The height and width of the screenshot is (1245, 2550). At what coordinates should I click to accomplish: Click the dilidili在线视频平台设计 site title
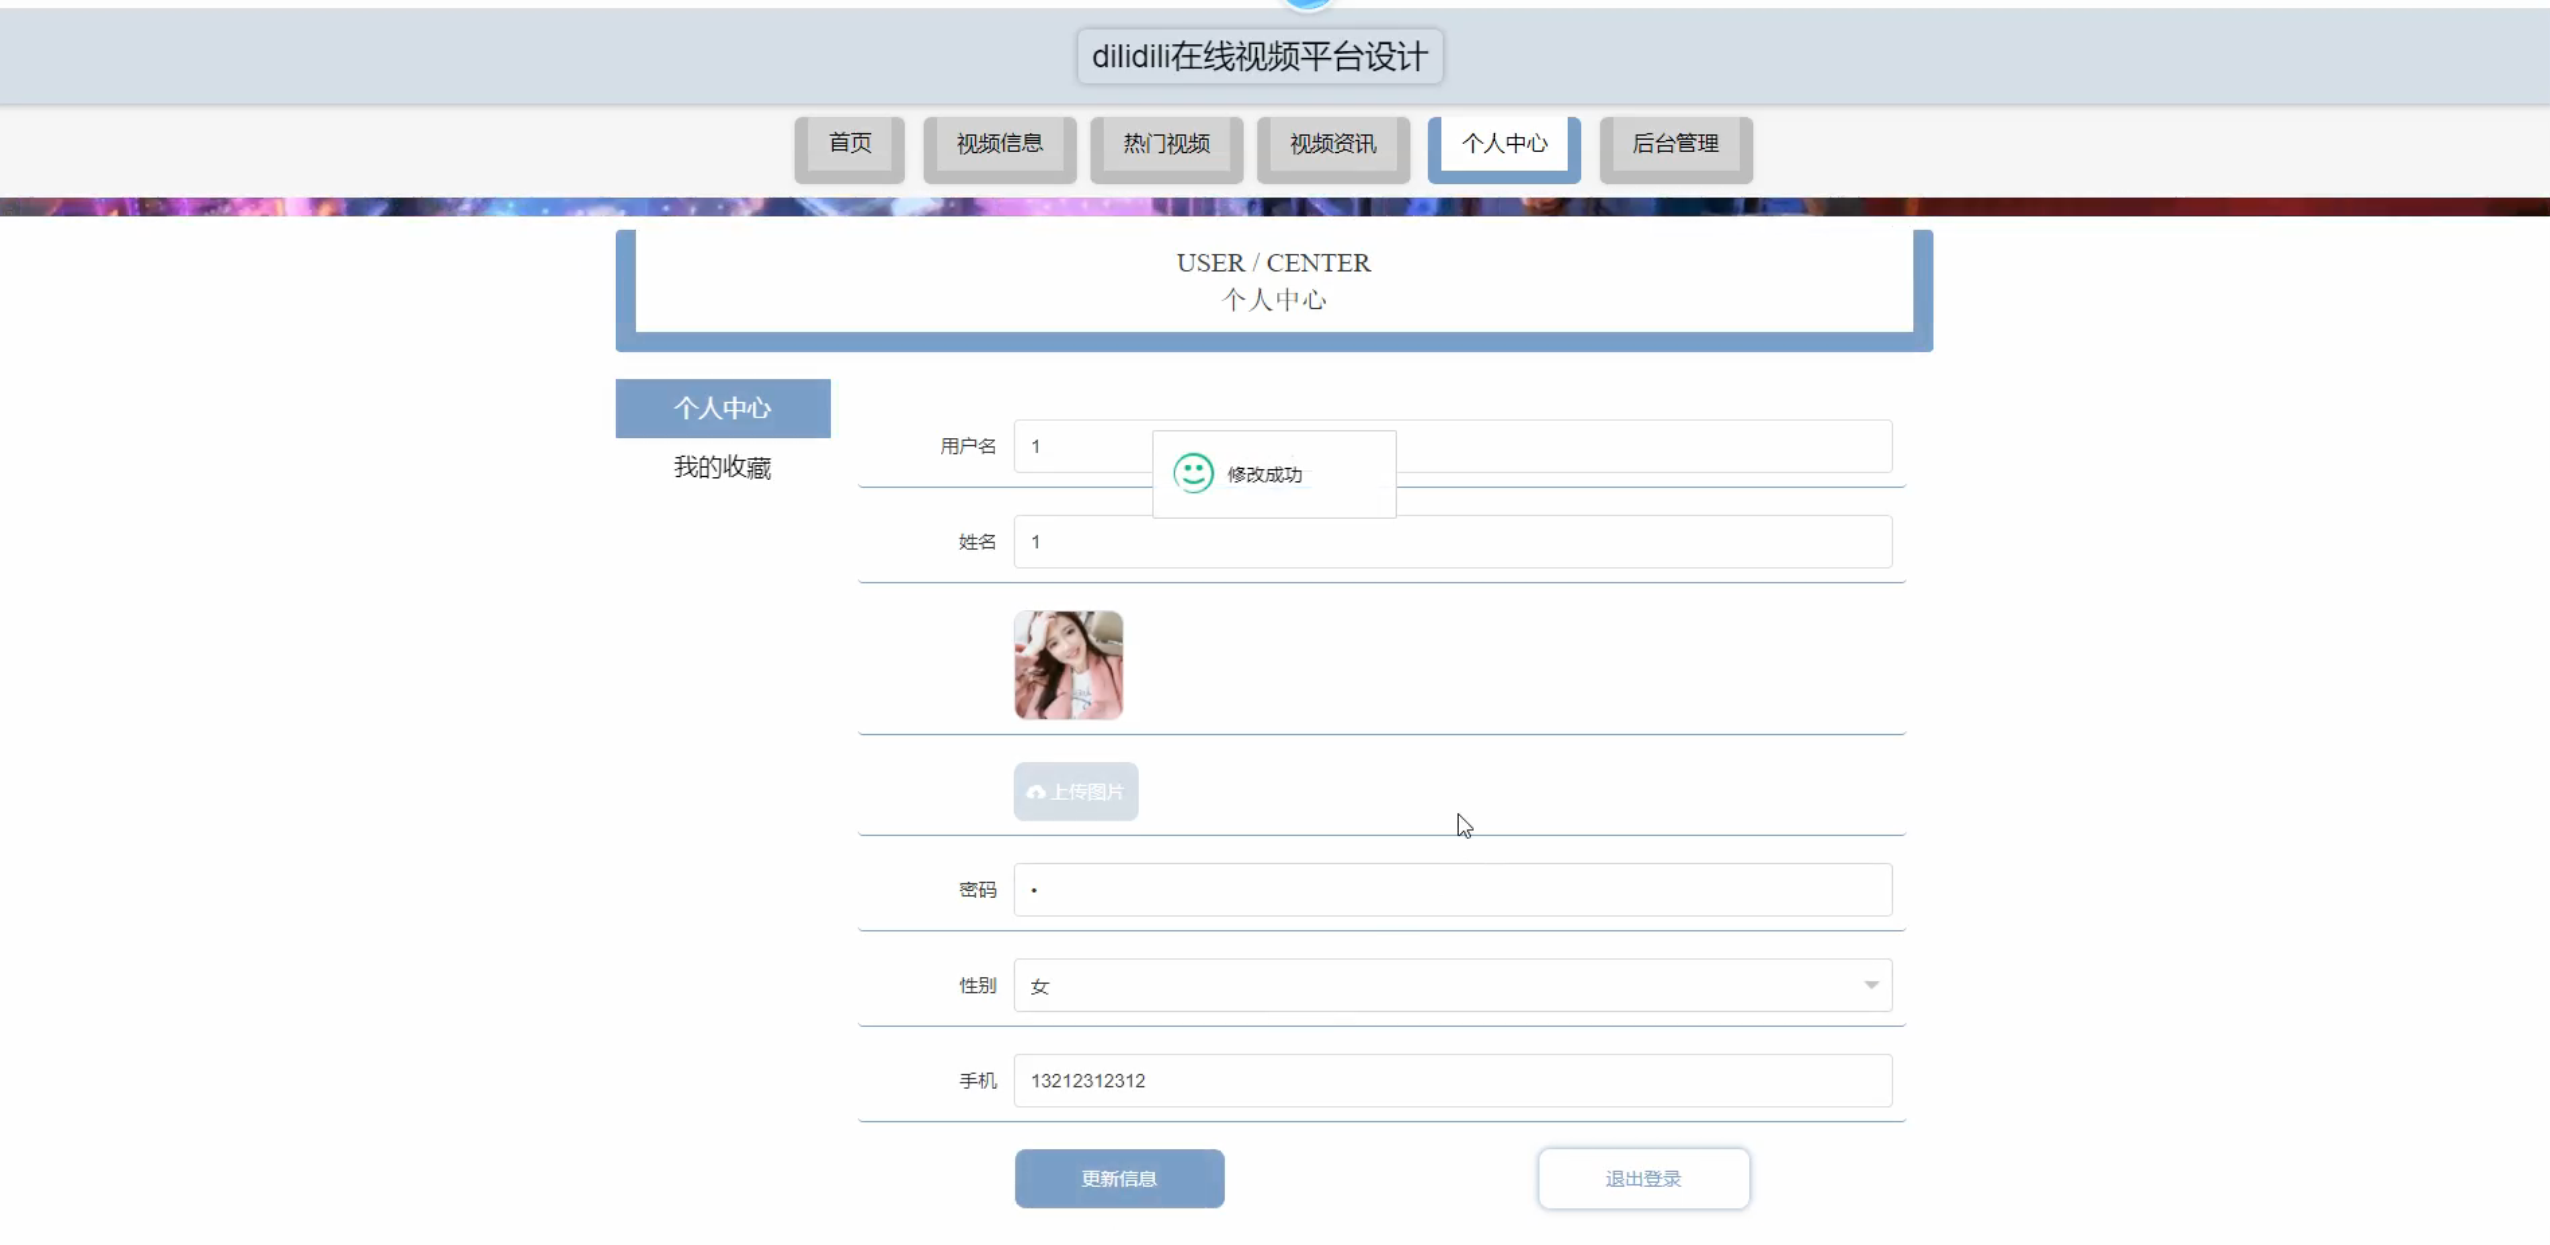pos(1259,57)
